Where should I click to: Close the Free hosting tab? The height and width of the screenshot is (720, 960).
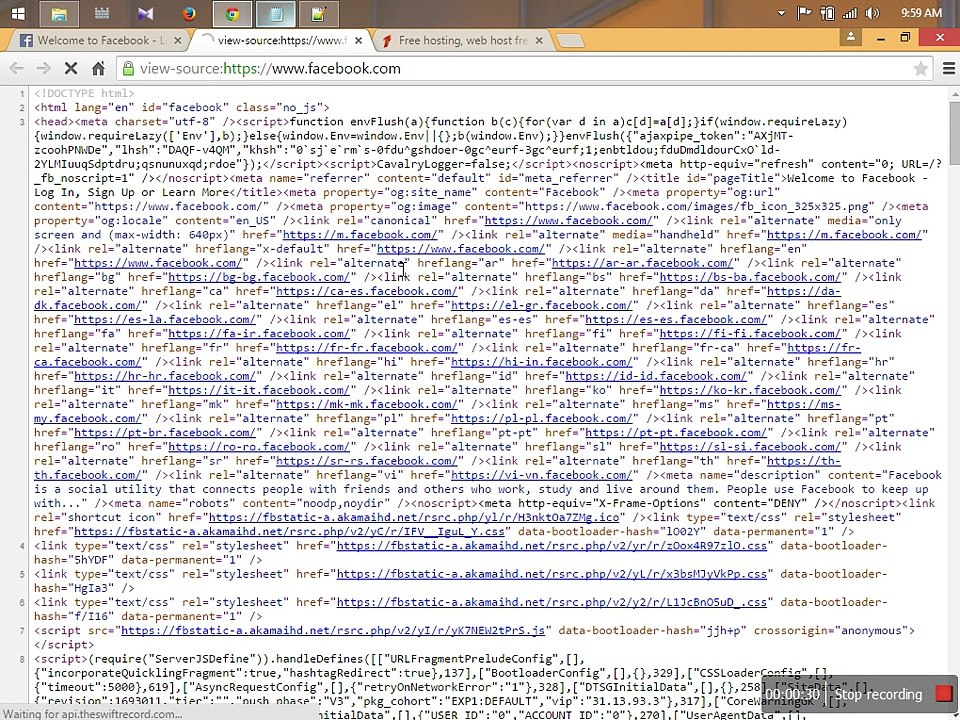click(x=539, y=40)
